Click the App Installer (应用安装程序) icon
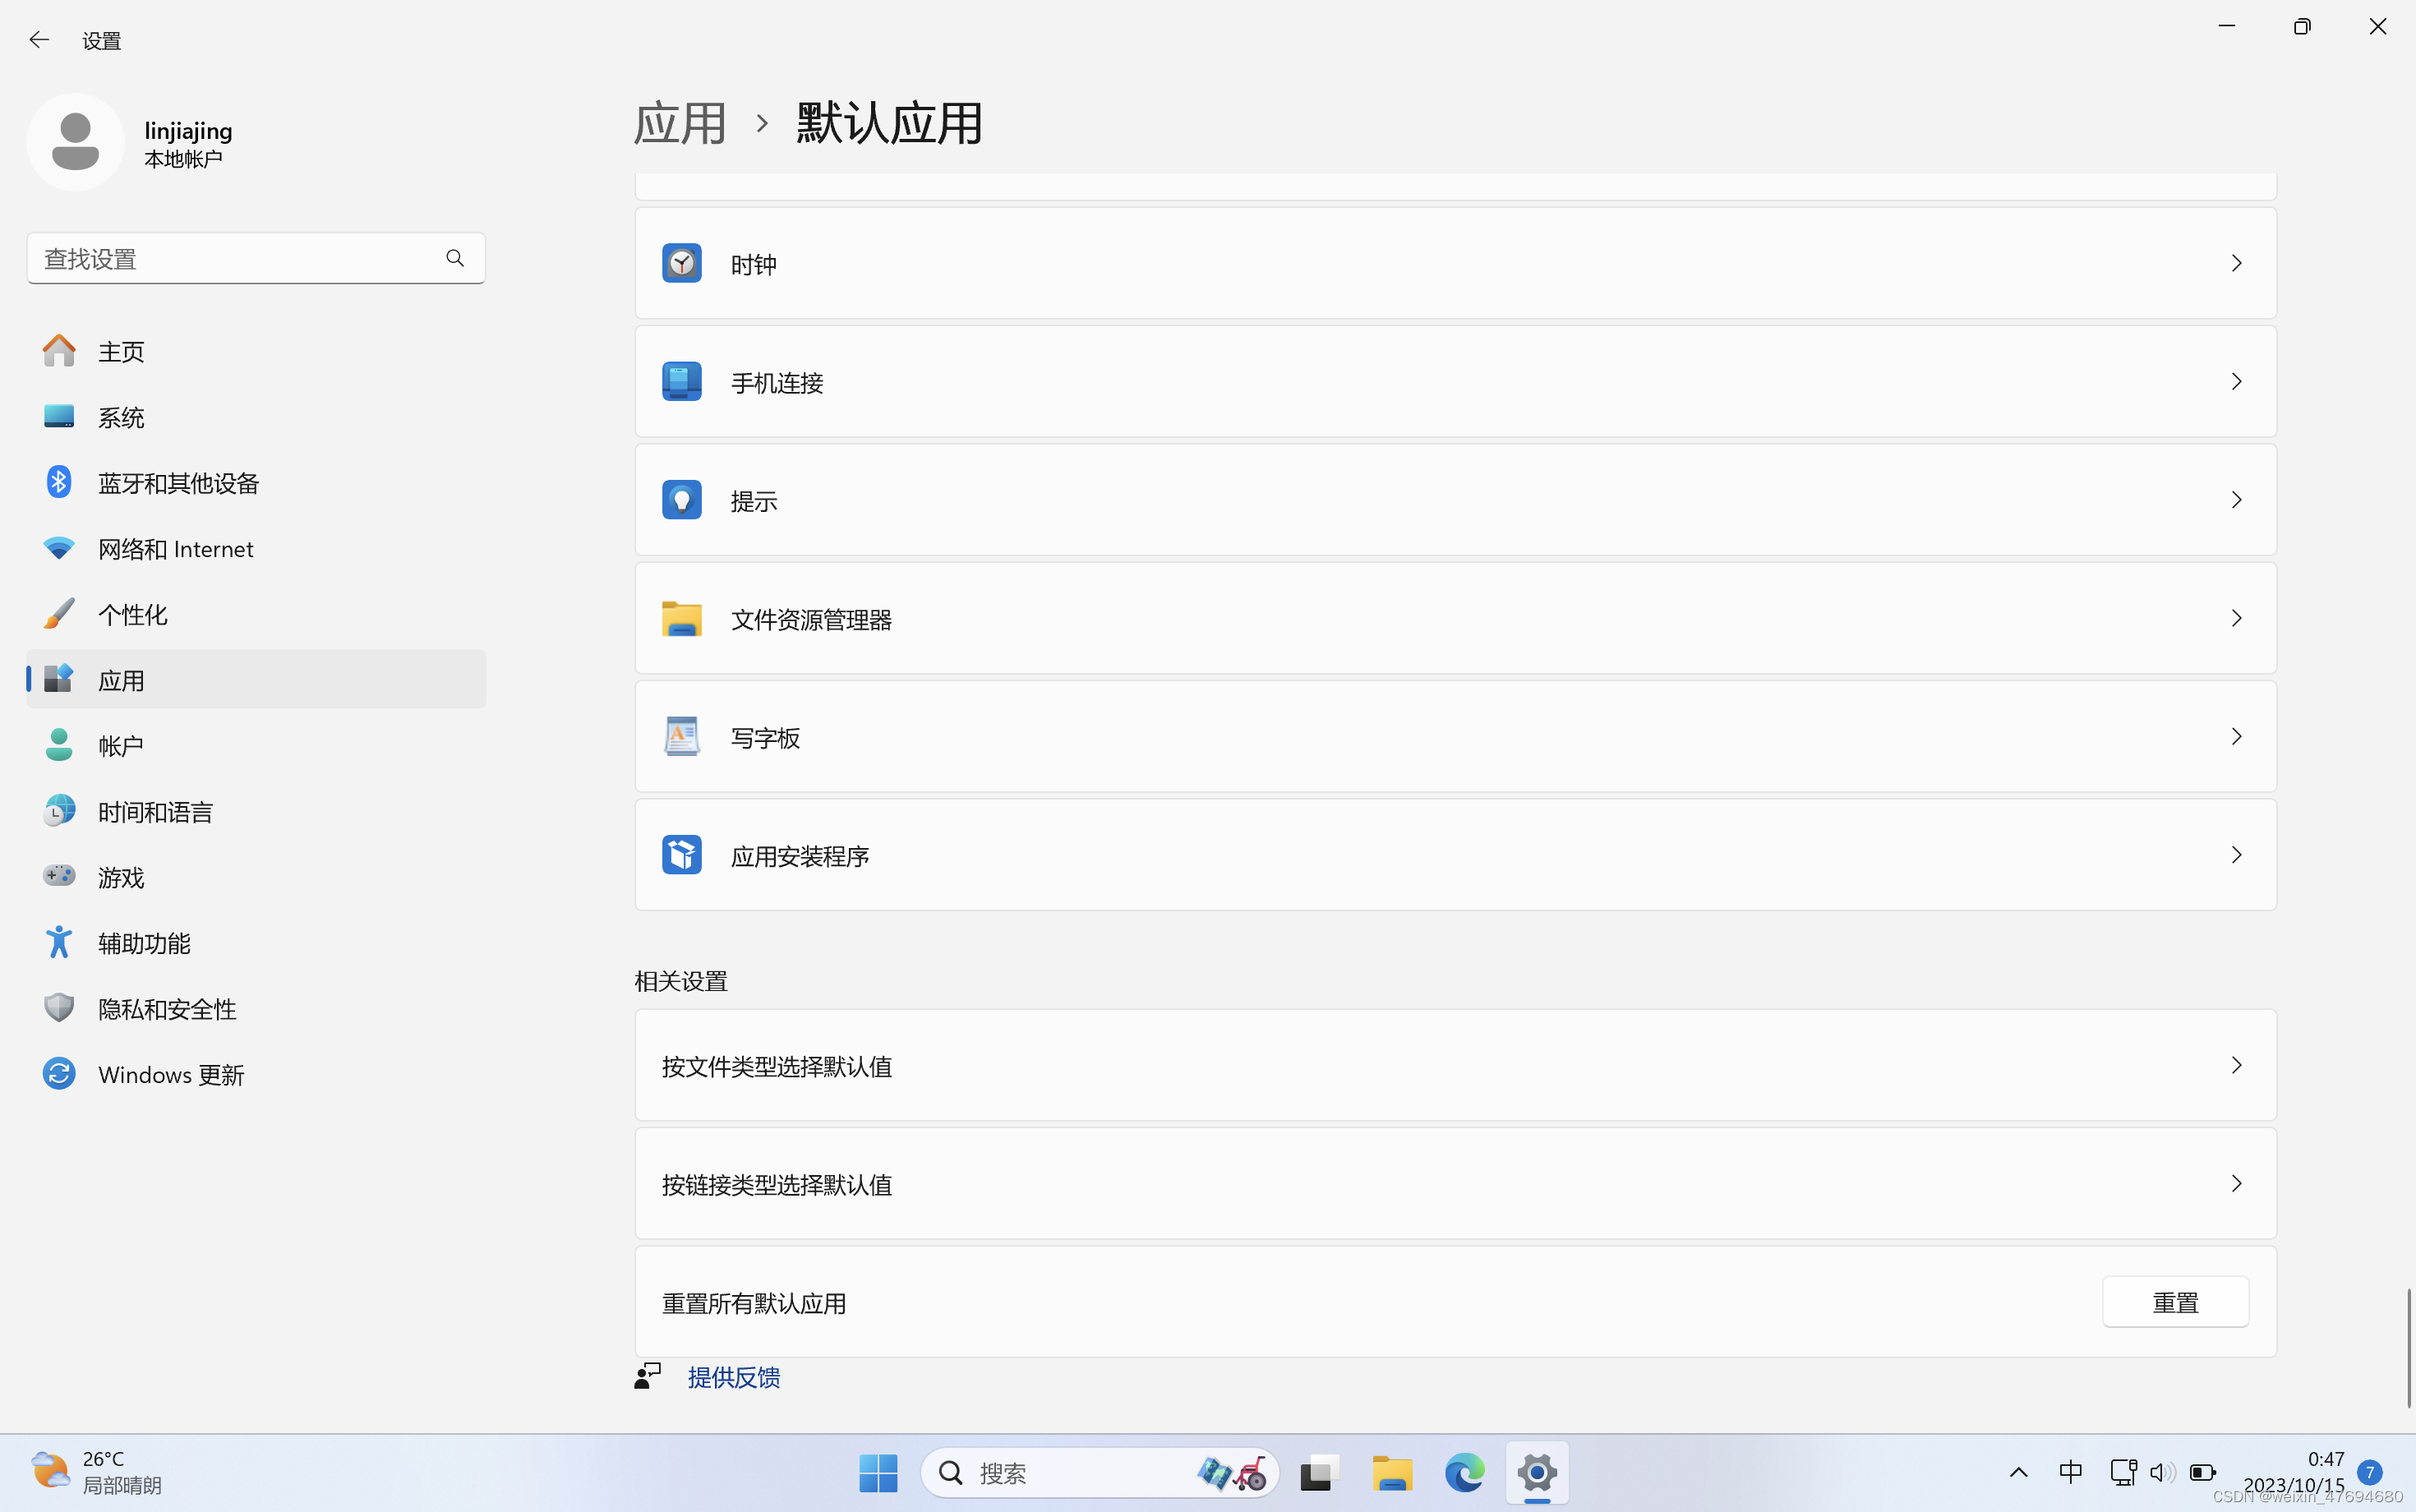Viewport: 2416px width, 1512px height. click(681, 855)
